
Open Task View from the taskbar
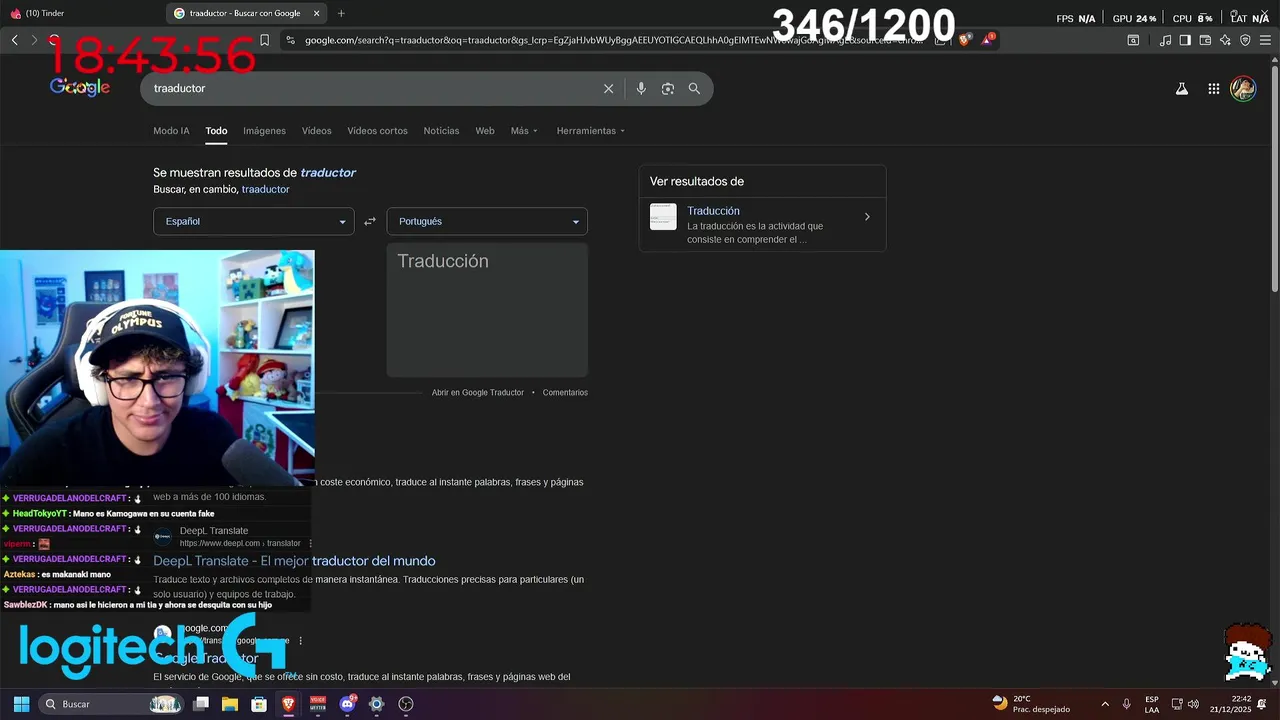201,704
